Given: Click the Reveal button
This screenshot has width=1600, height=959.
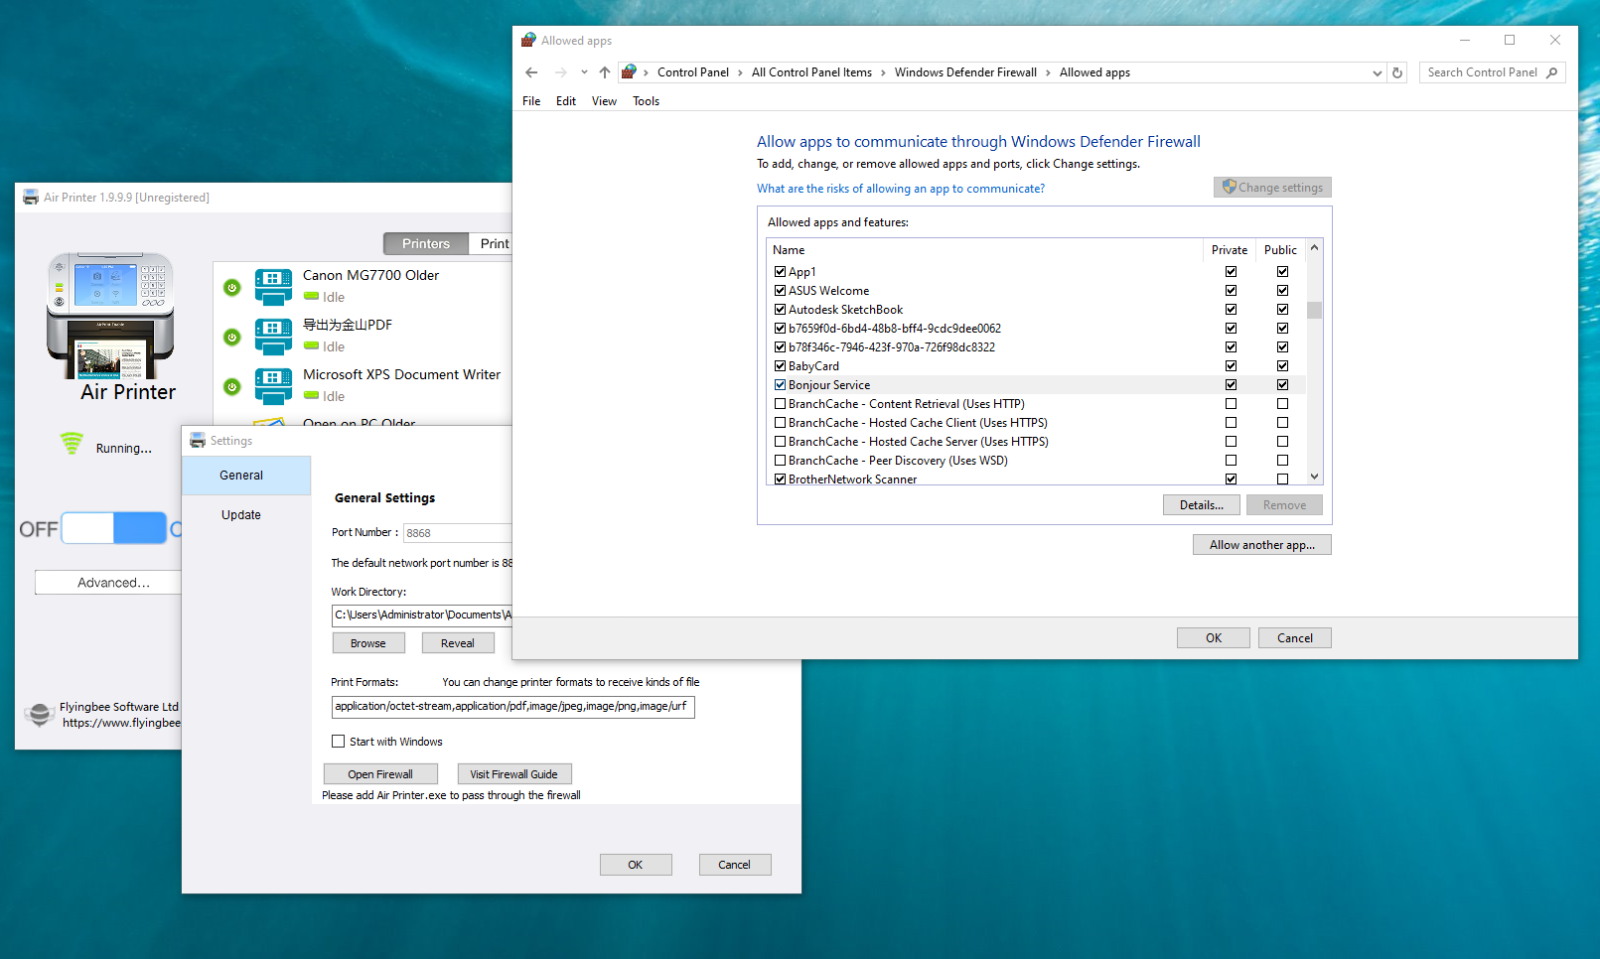Looking at the screenshot, I should coord(457,643).
